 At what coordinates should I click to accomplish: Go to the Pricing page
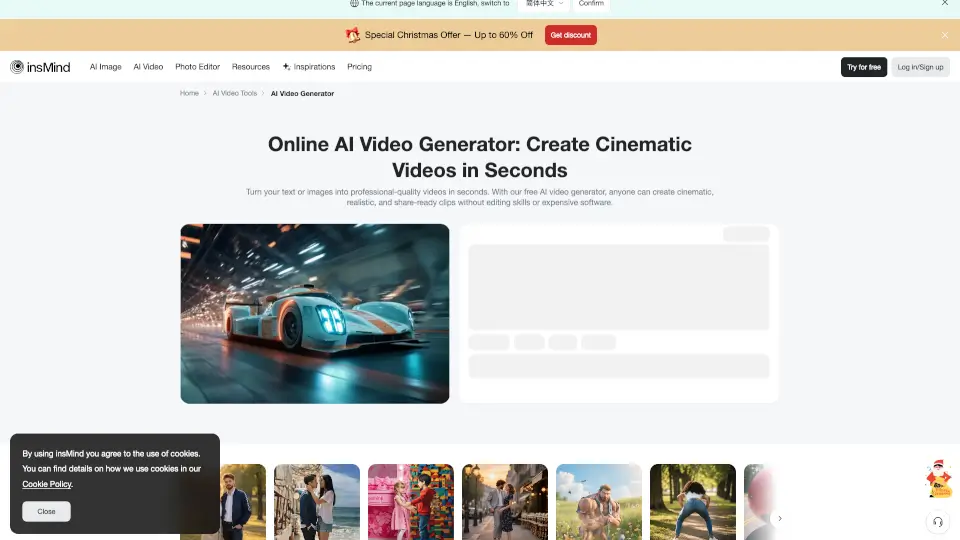(359, 67)
